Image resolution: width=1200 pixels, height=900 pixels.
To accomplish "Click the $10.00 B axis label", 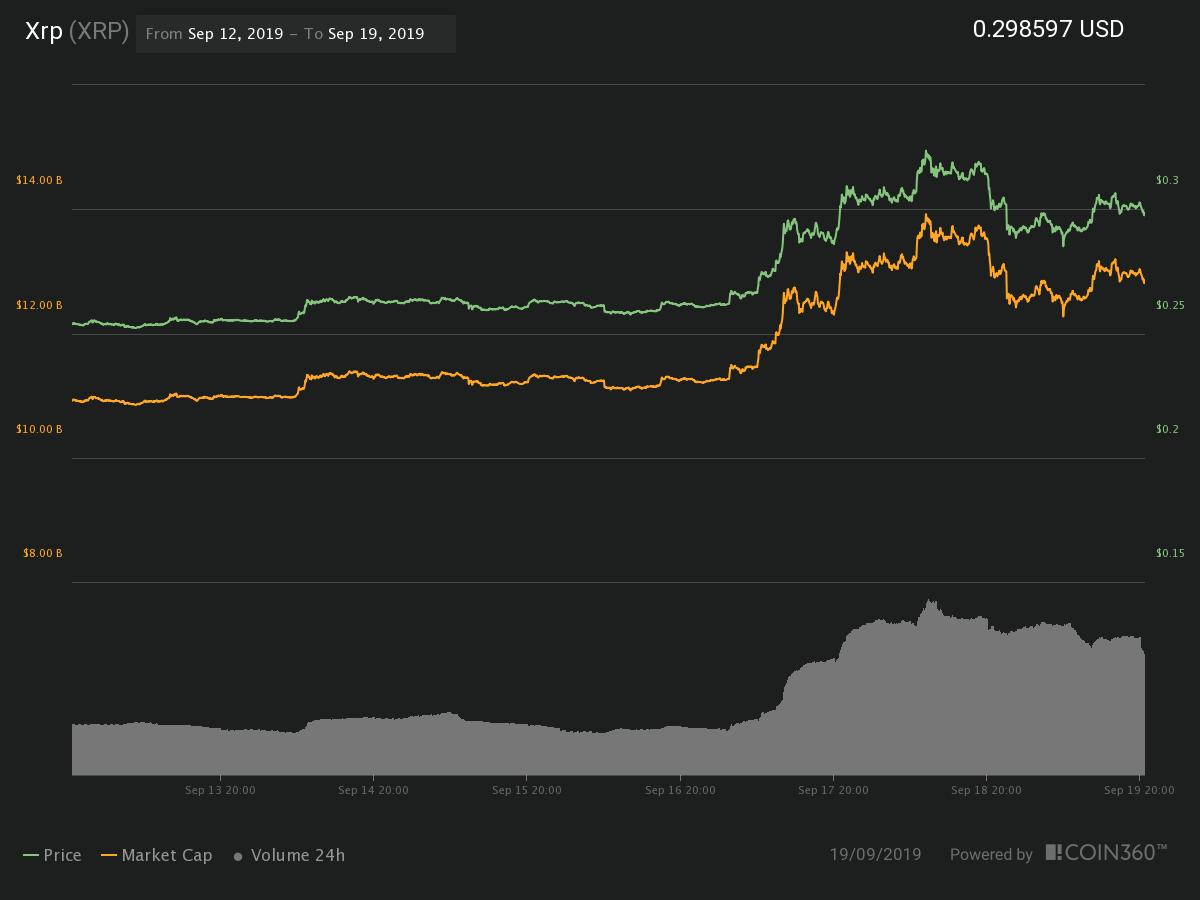I will click(39, 429).
